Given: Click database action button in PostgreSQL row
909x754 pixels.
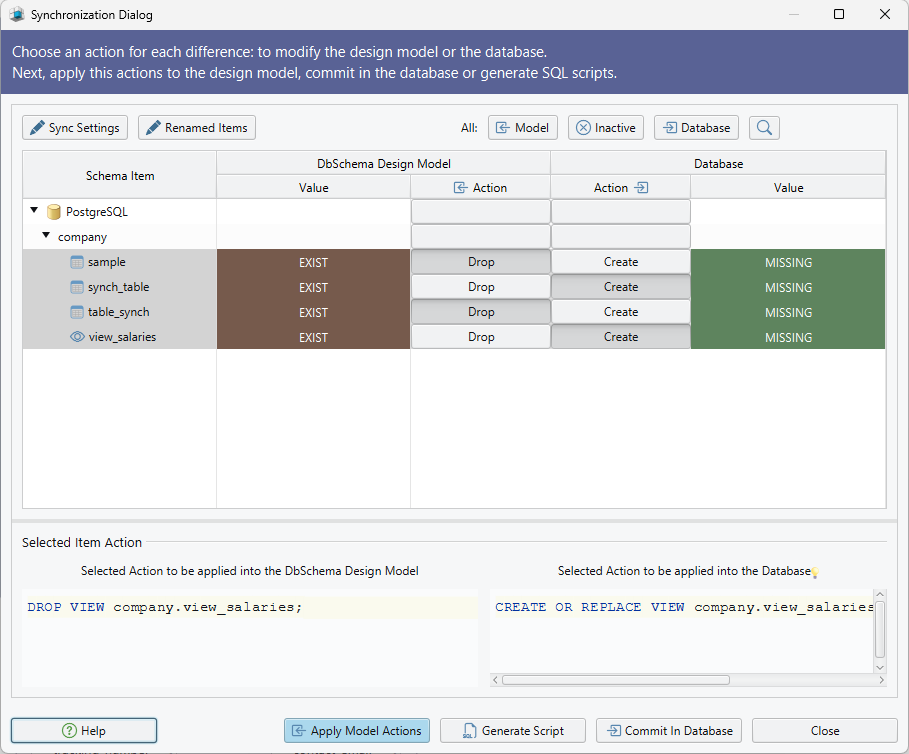Looking at the screenshot, I should 621,212.
